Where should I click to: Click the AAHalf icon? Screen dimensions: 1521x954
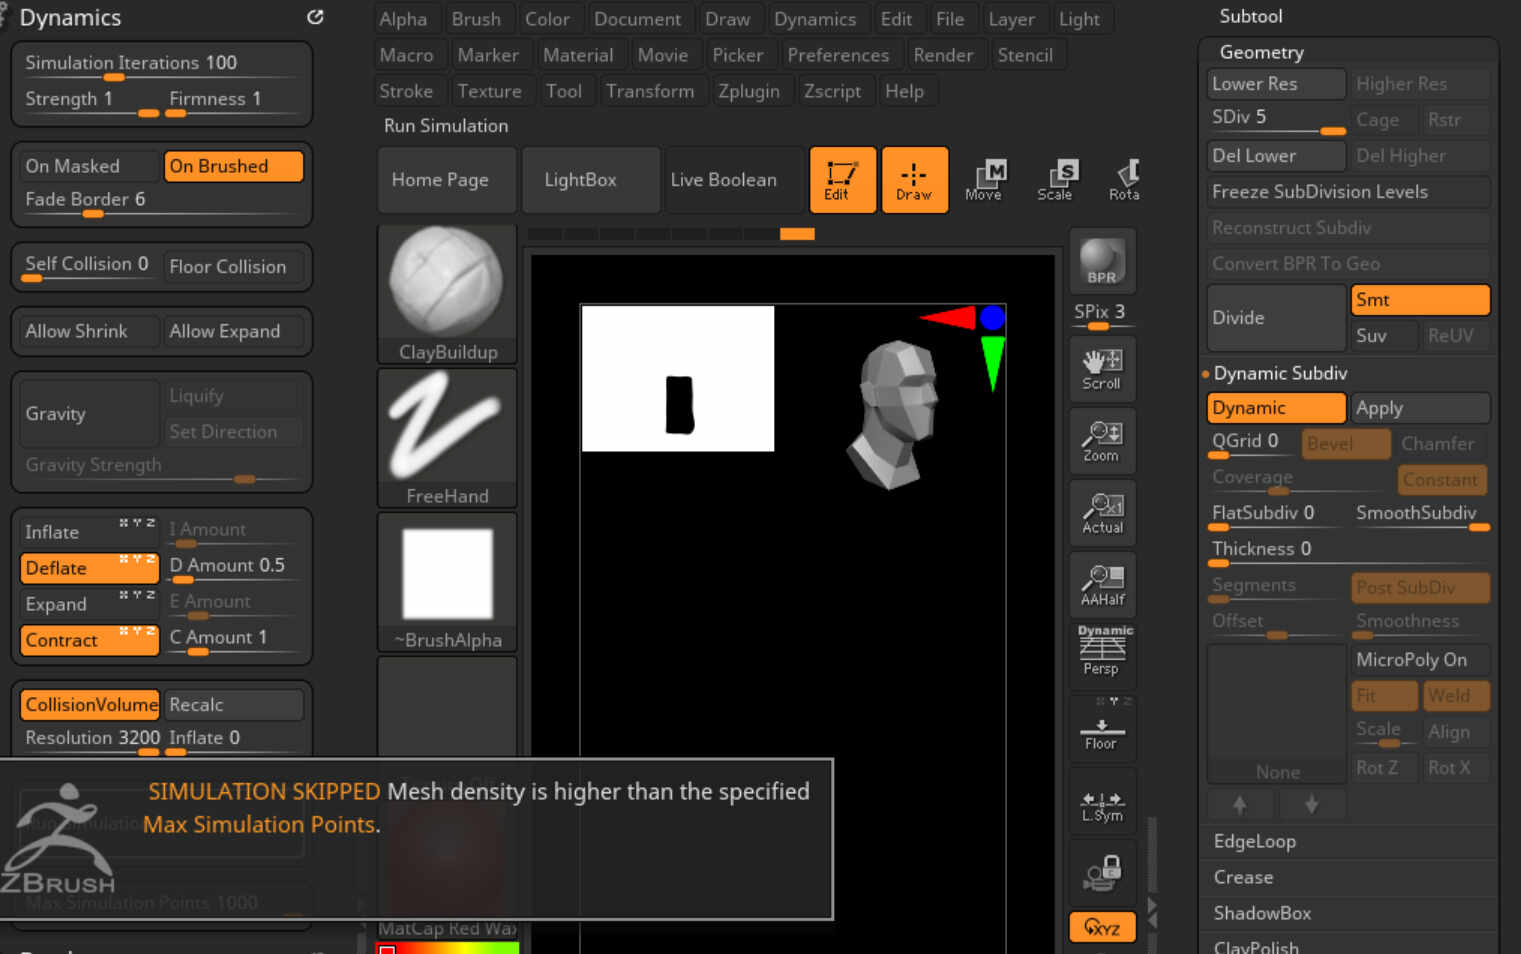(1102, 586)
